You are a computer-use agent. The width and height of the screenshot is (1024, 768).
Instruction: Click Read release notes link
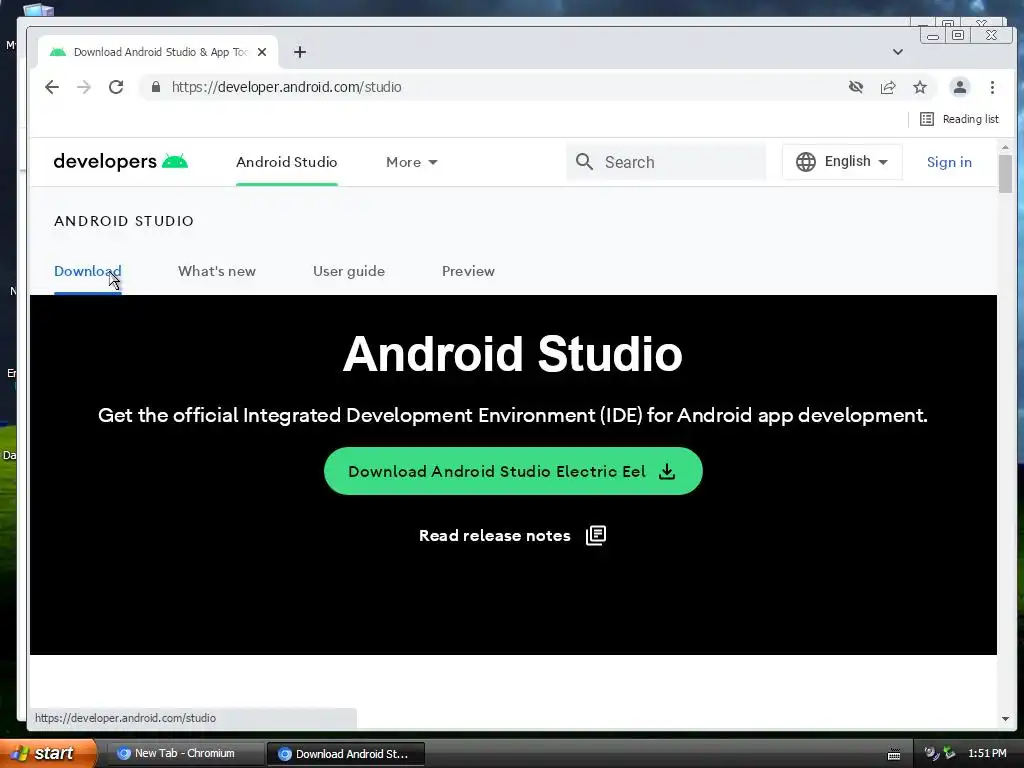pos(513,536)
